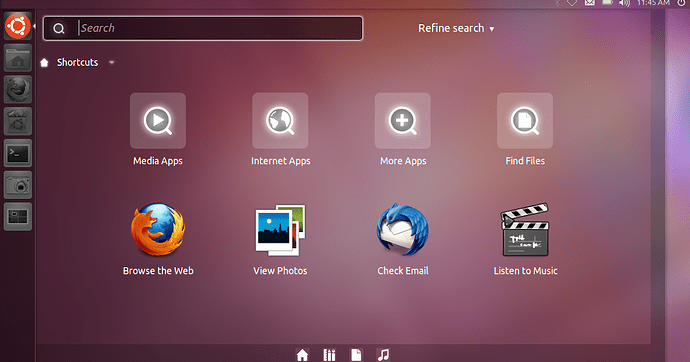Switch to the Music lens tab

(x=383, y=355)
